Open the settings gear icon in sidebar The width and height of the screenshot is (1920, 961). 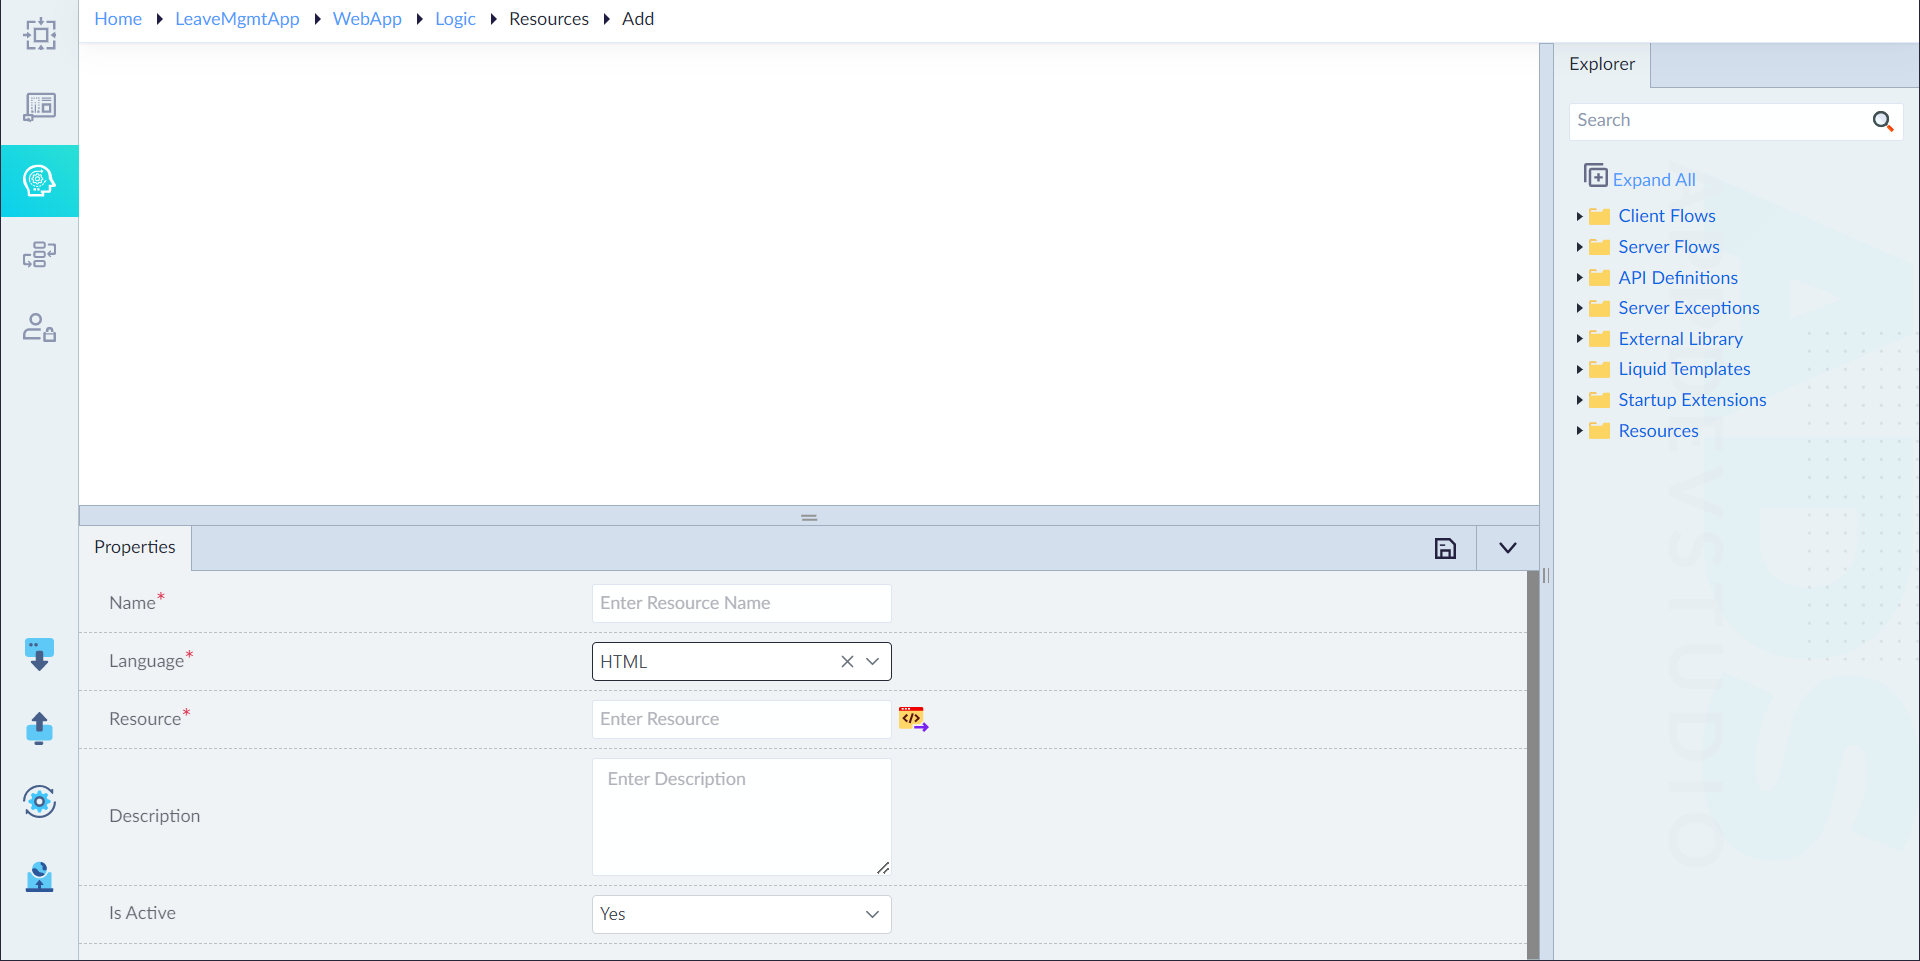pyautogui.click(x=39, y=801)
